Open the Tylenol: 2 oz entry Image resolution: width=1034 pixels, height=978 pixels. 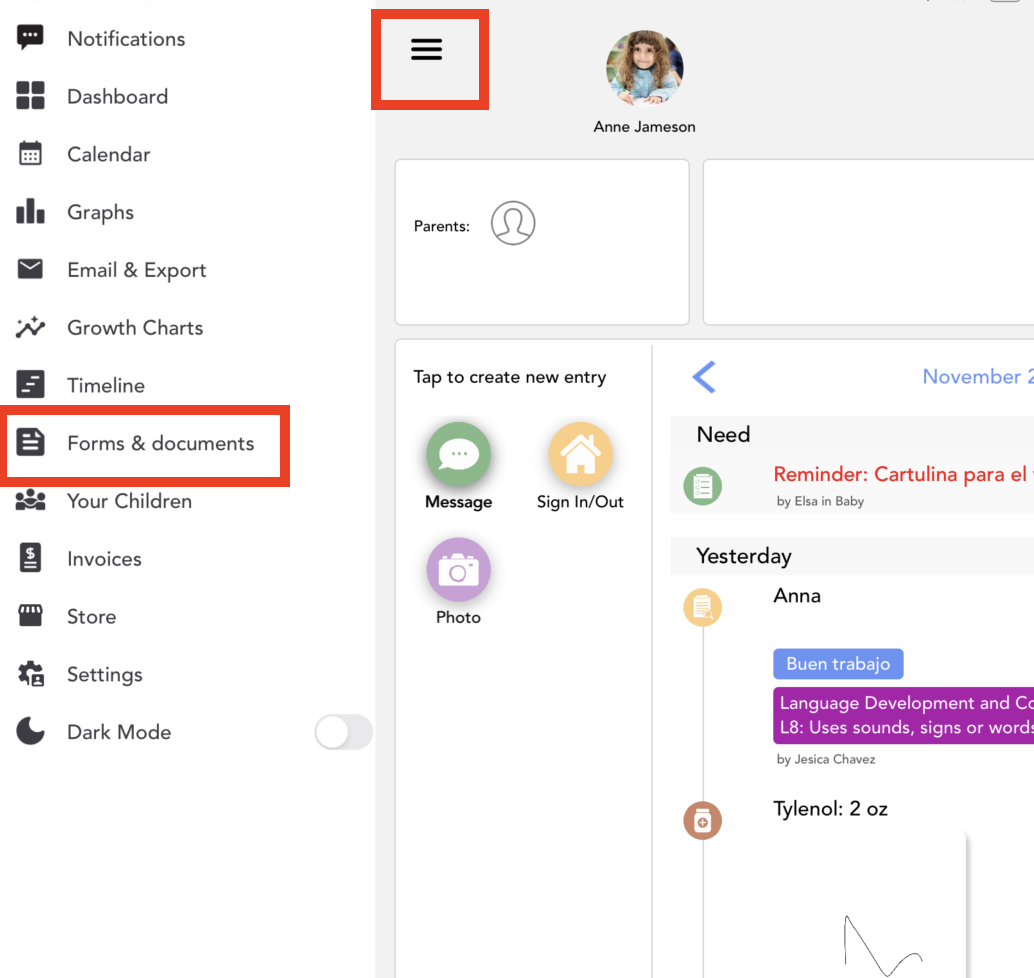[x=830, y=809]
